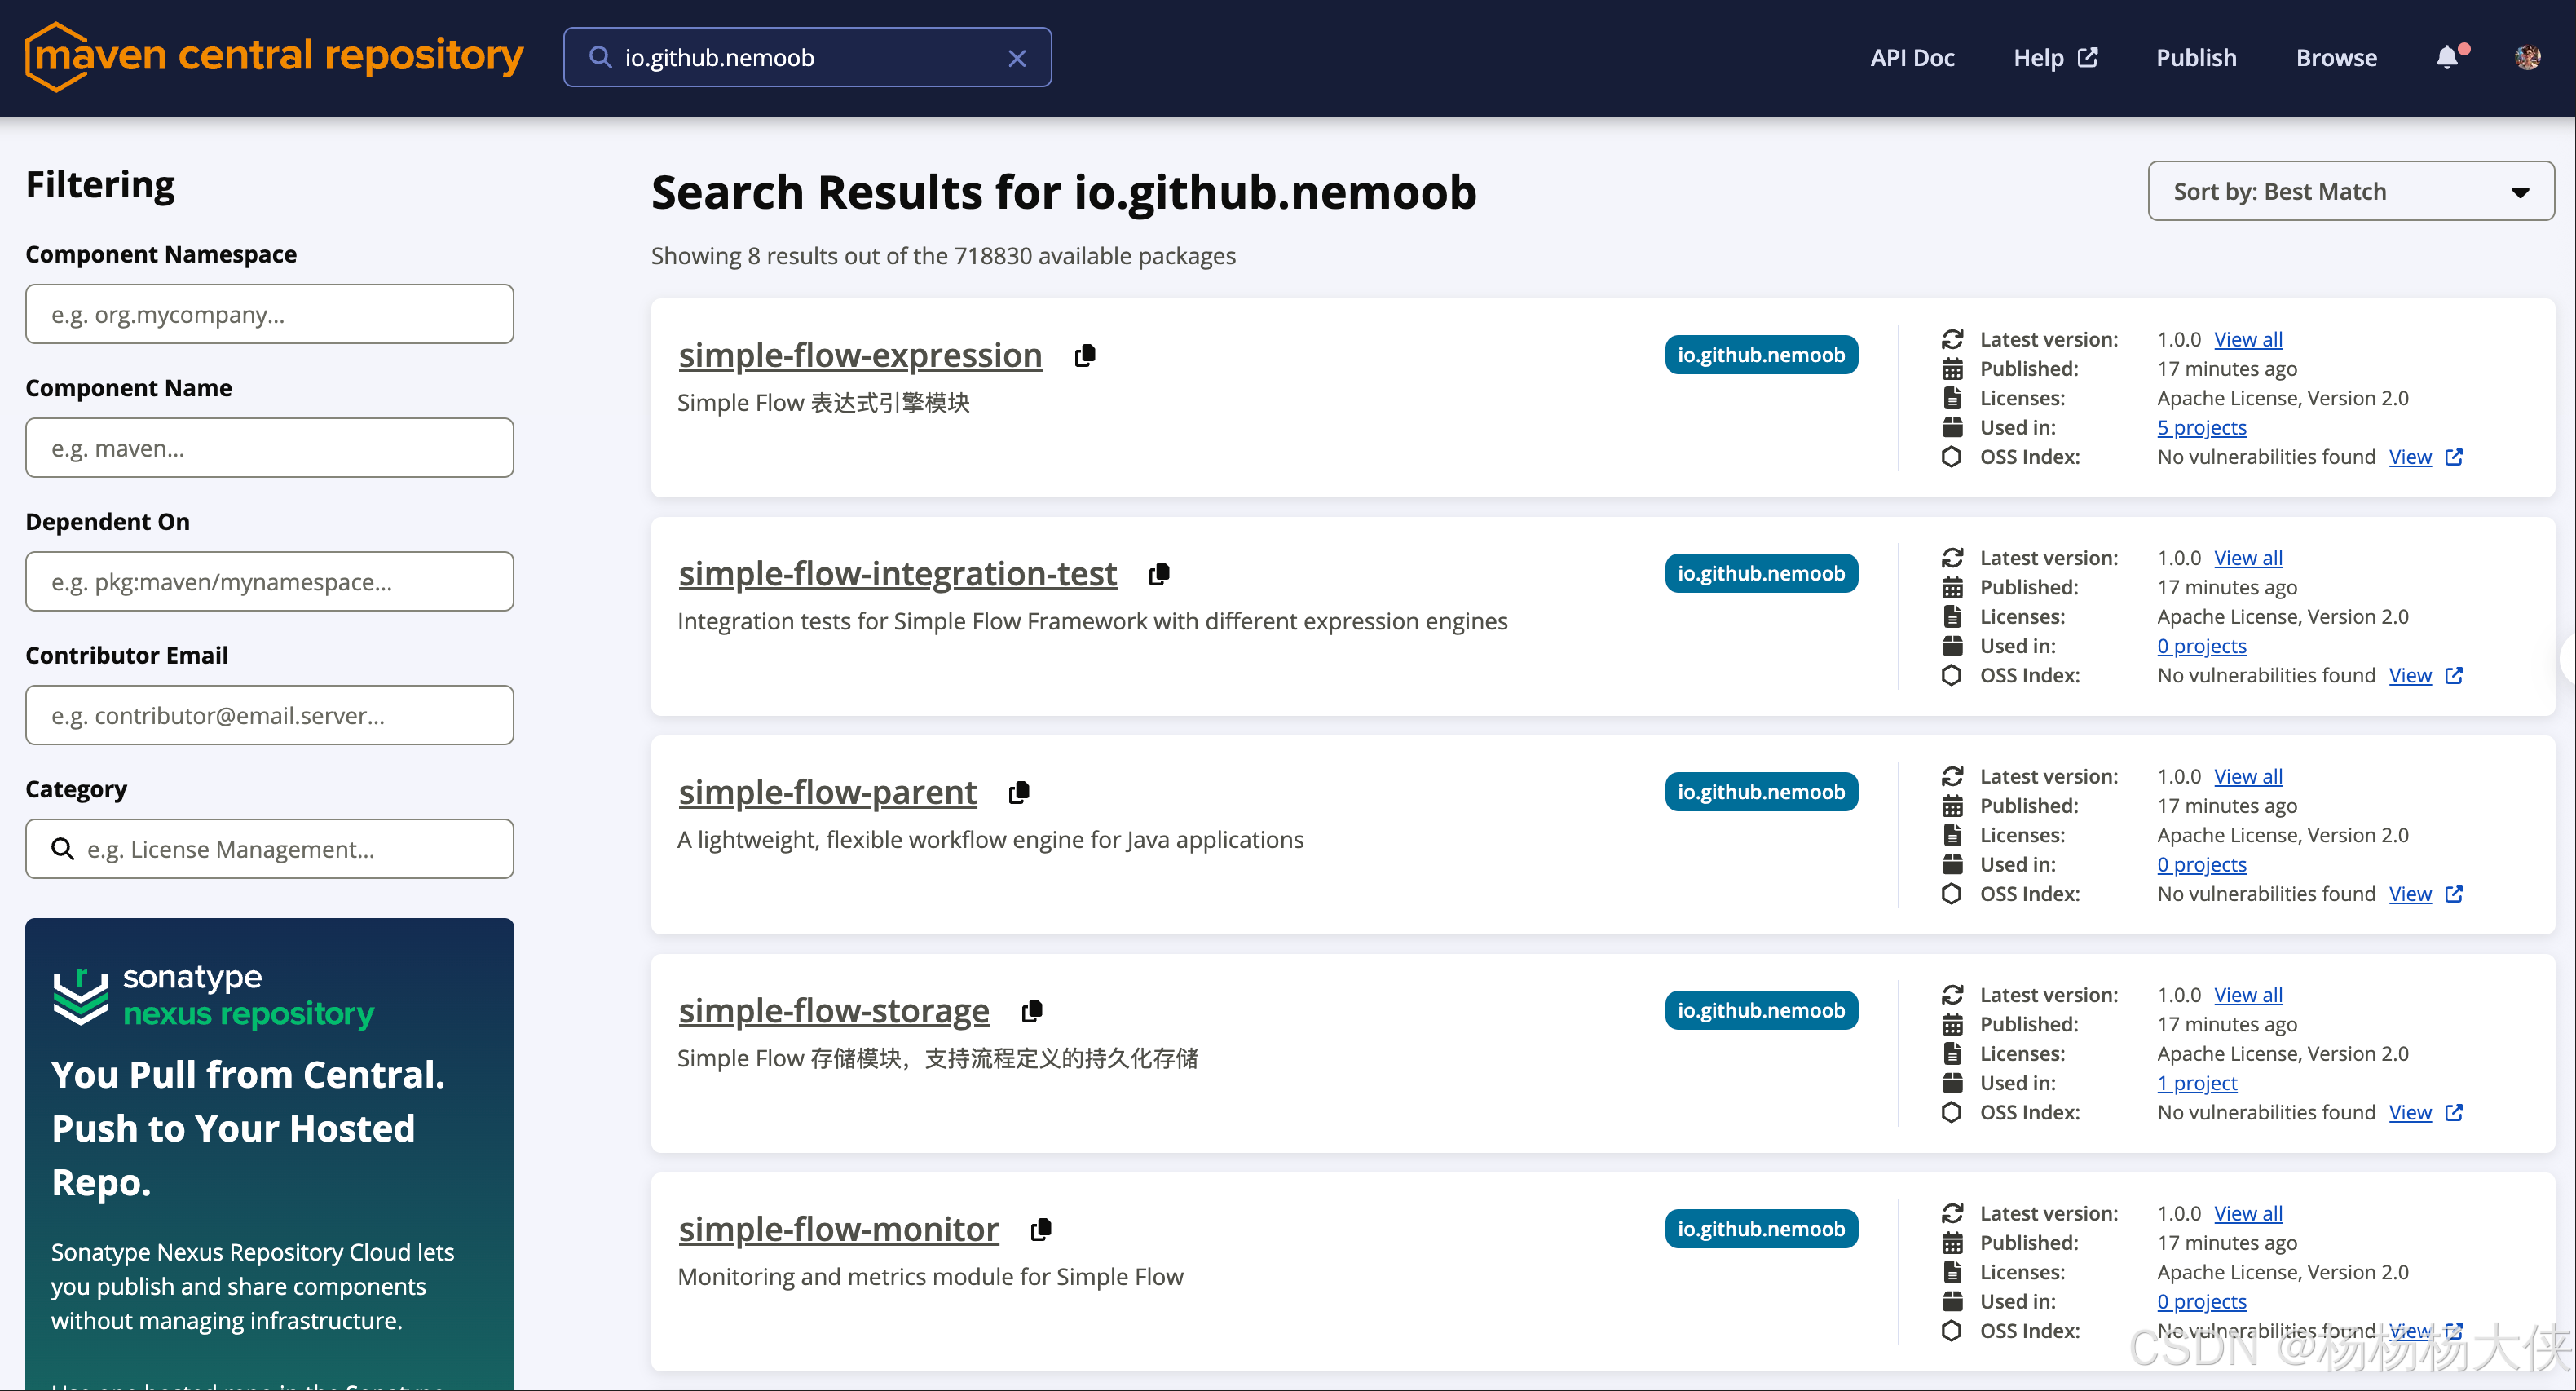
Task: Focus the header search field
Action: [807, 57]
